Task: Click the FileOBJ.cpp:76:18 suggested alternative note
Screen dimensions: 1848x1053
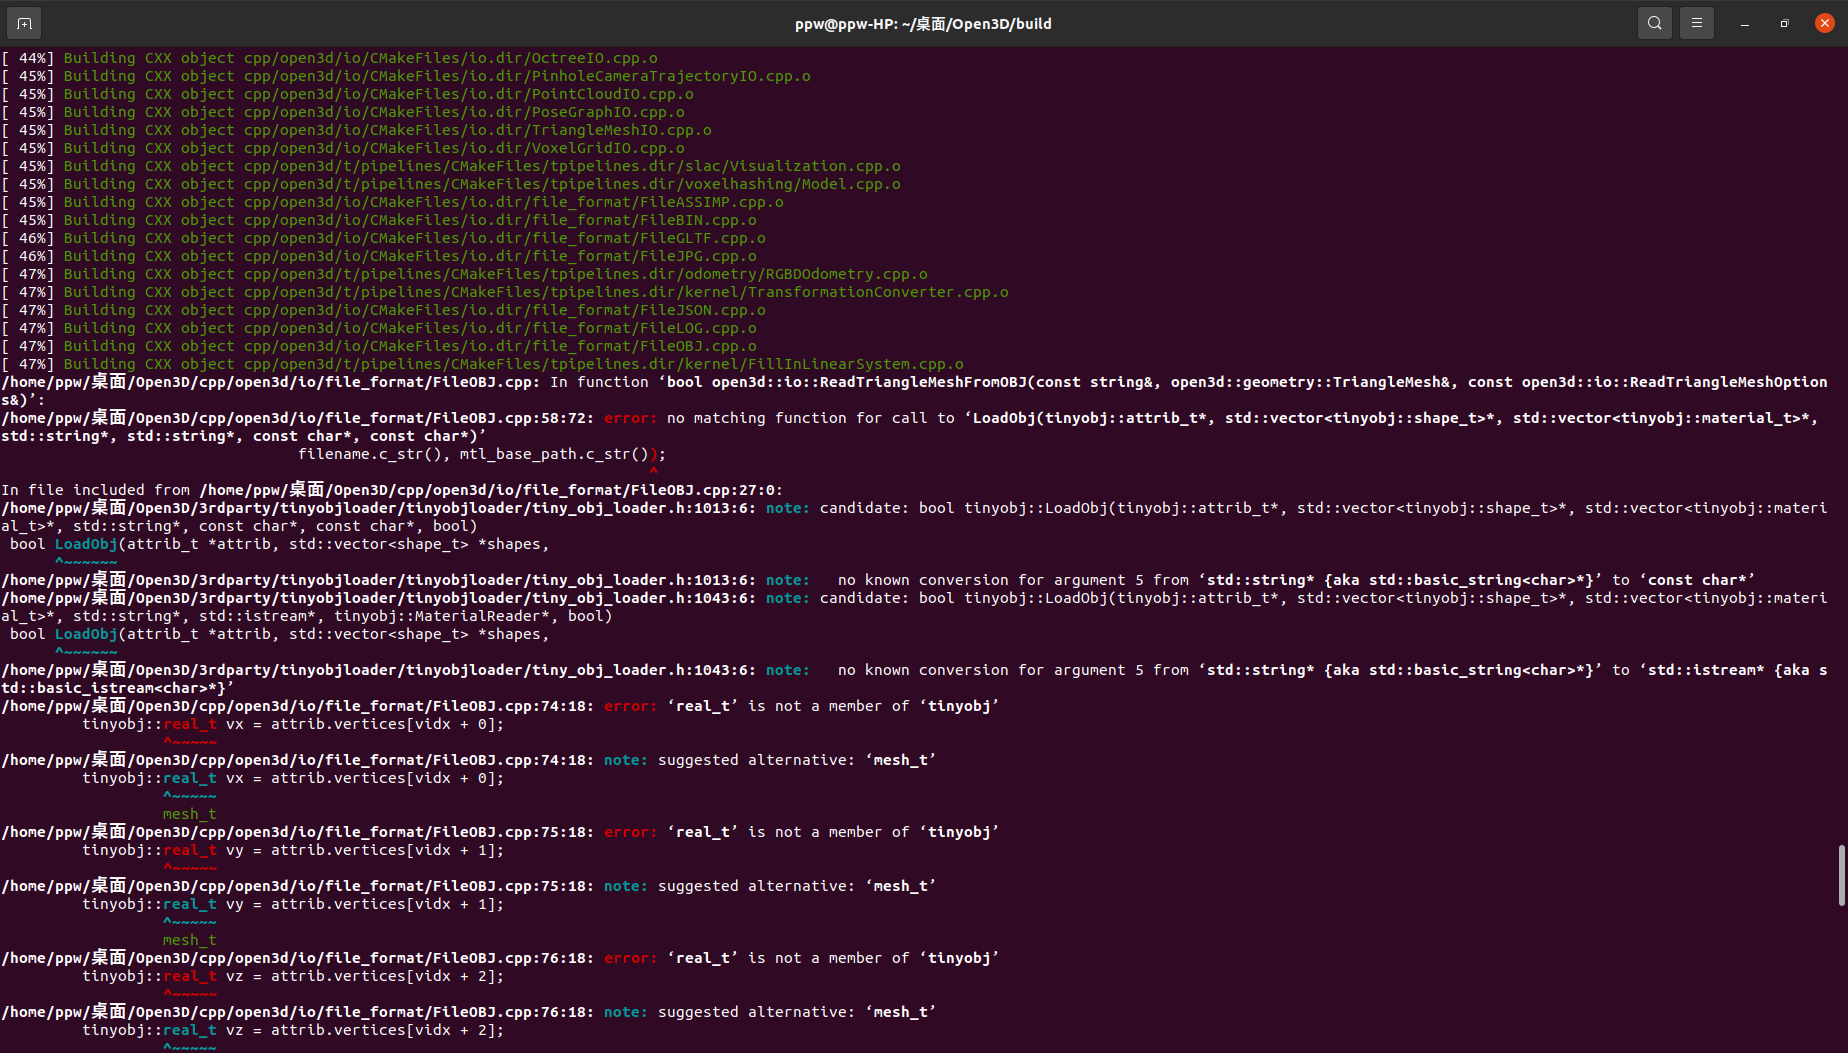Action: coord(469,1012)
